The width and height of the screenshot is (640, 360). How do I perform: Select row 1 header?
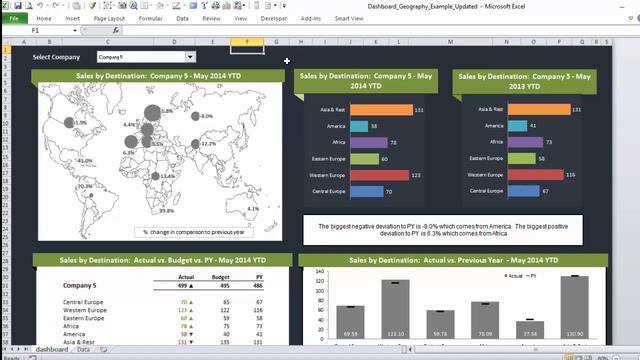click(6, 49)
